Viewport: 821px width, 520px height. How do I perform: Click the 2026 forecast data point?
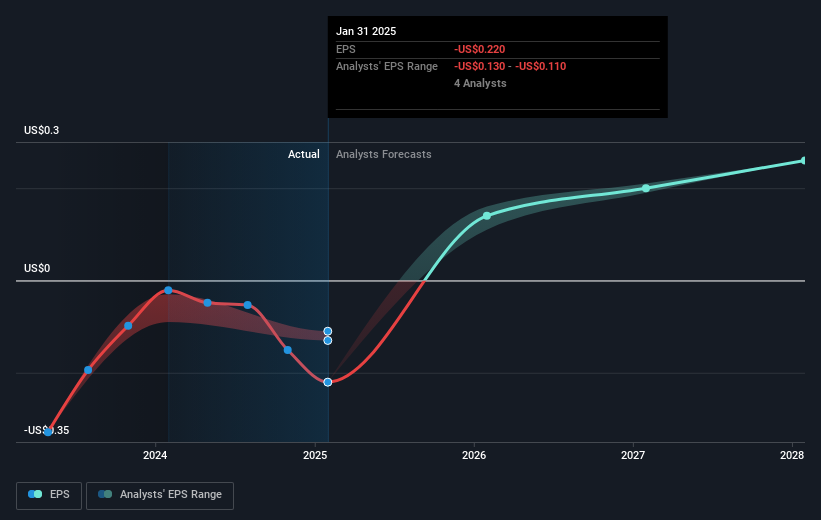tap(487, 216)
